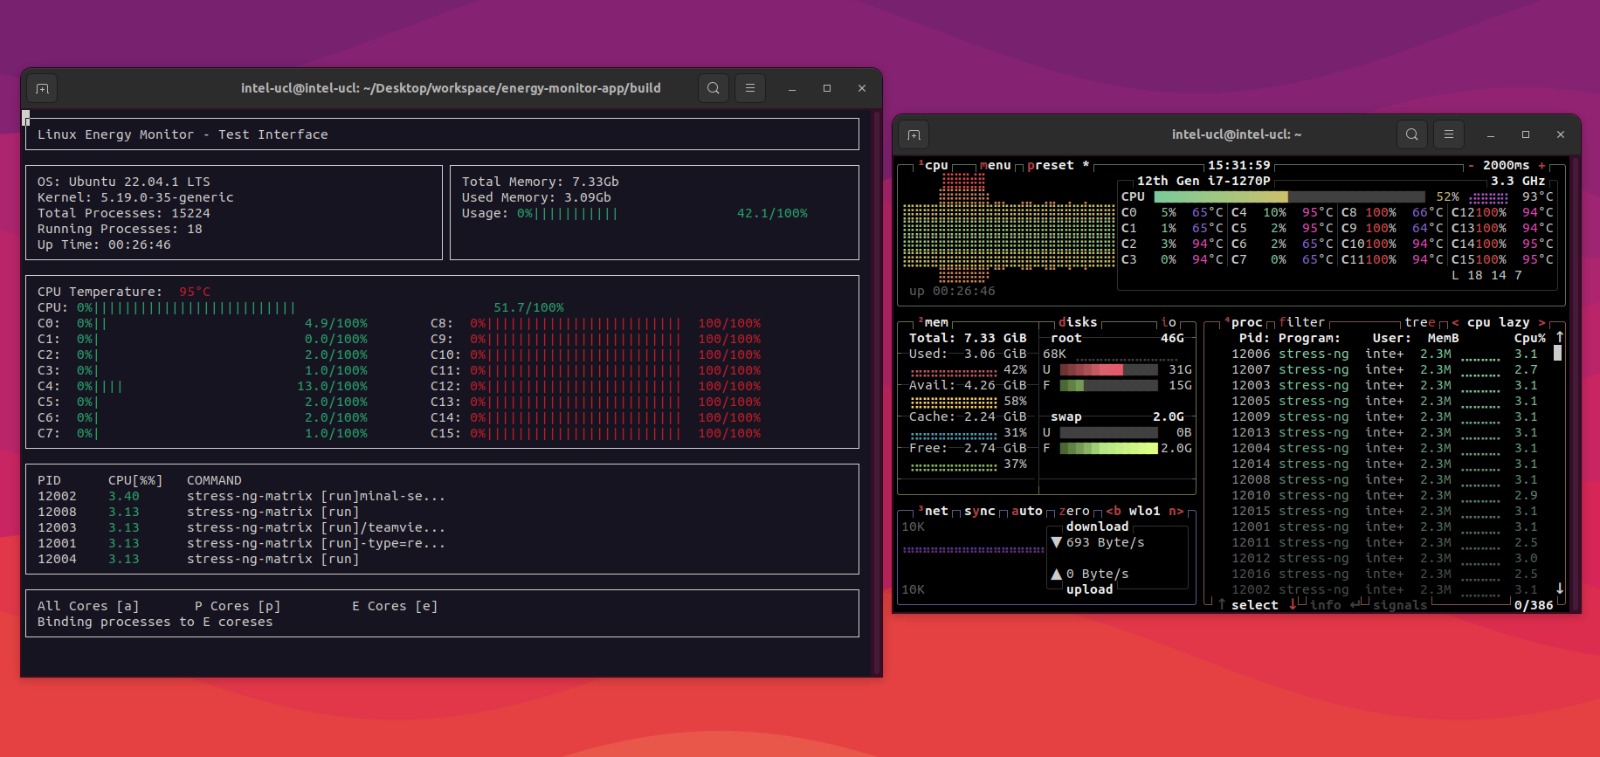Image resolution: width=1600 pixels, height=757 pixels.
Task: Click the select up arrow in btop footer
Action: [1222, 605]
